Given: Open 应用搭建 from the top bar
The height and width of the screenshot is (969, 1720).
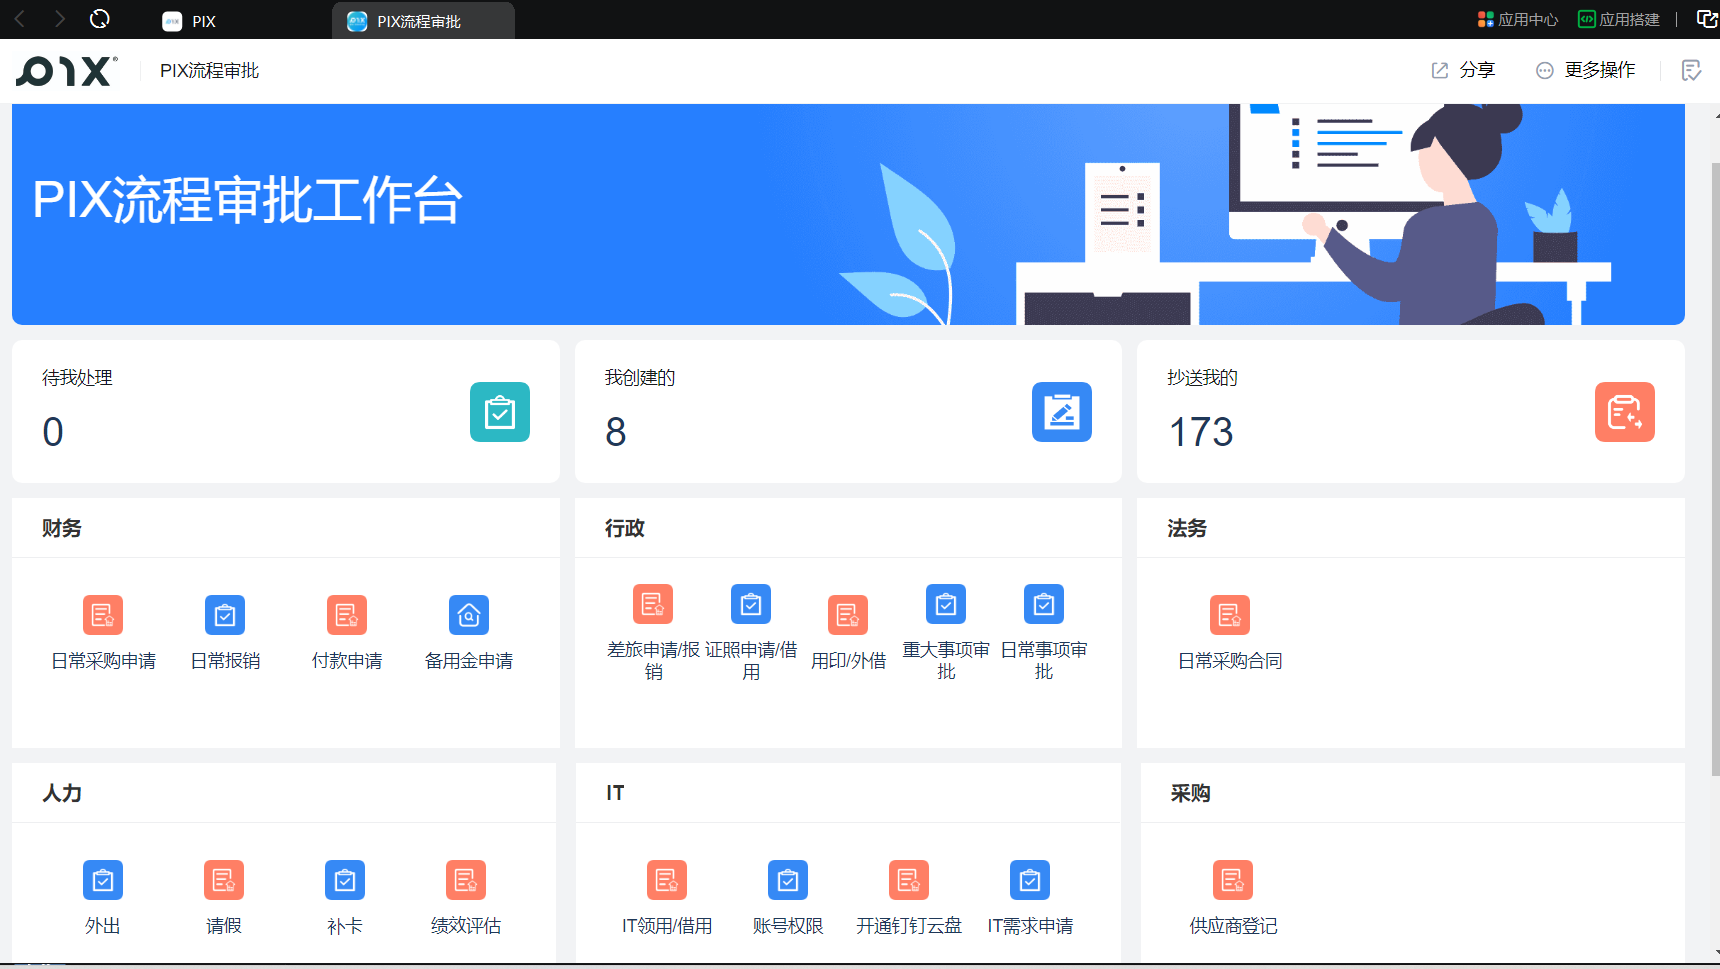Looking at the screenshot, I should pyautogui.click(x=1619, y=19).
